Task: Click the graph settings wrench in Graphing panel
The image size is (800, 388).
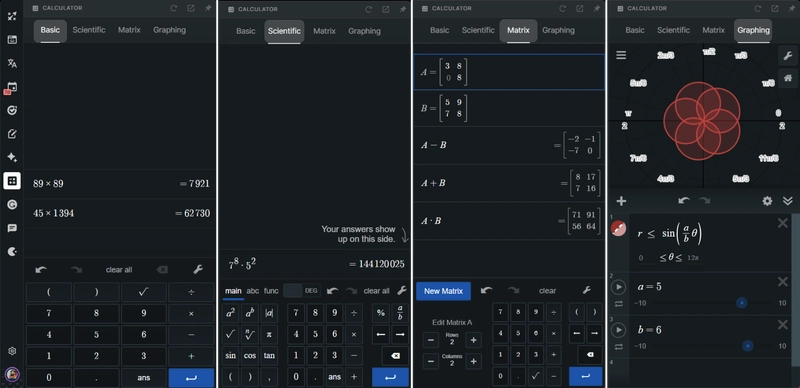Action: [x=788, y=55]
